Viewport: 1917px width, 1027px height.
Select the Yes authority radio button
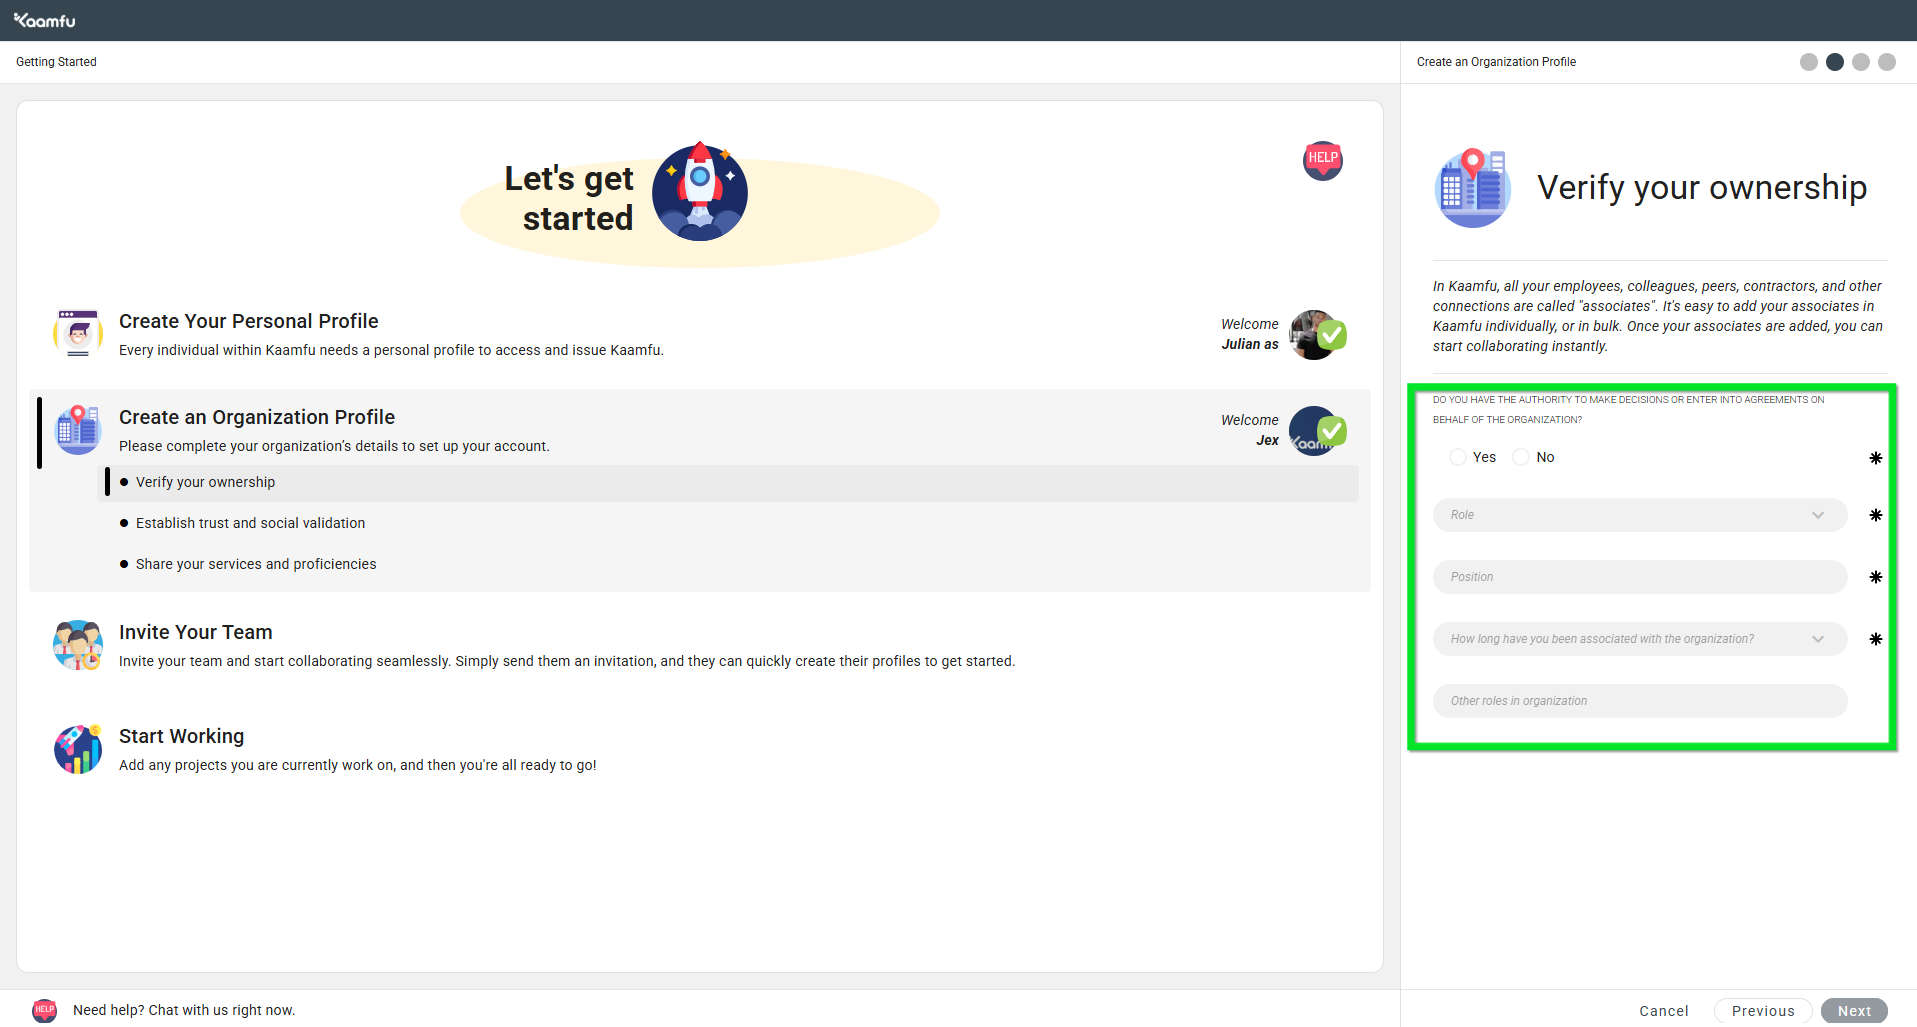1458,457
